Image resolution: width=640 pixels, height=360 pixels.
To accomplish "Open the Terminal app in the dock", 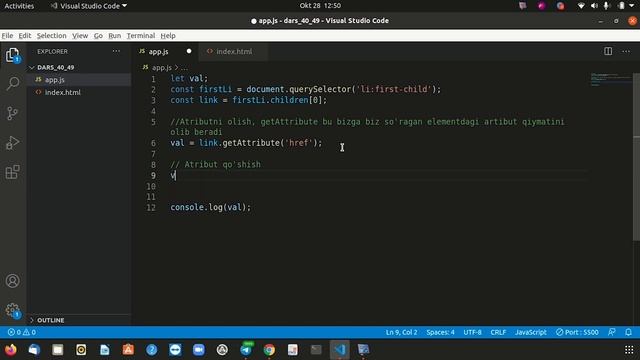I will click(316, 350).
